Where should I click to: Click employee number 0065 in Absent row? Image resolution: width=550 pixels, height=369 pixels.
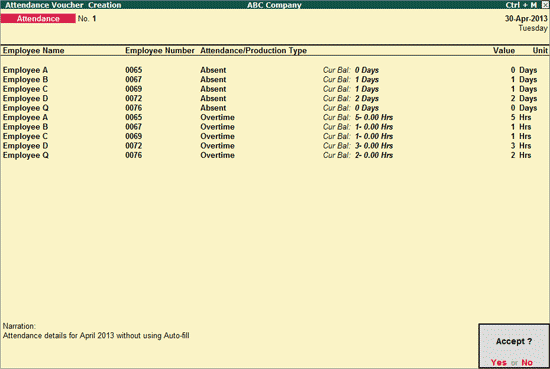pyautogui.click(x=134, y=70)
